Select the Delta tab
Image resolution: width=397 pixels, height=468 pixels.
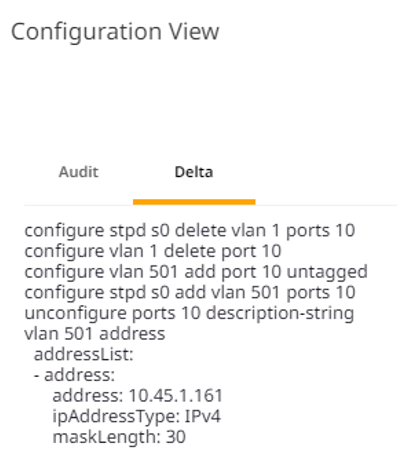194,172
